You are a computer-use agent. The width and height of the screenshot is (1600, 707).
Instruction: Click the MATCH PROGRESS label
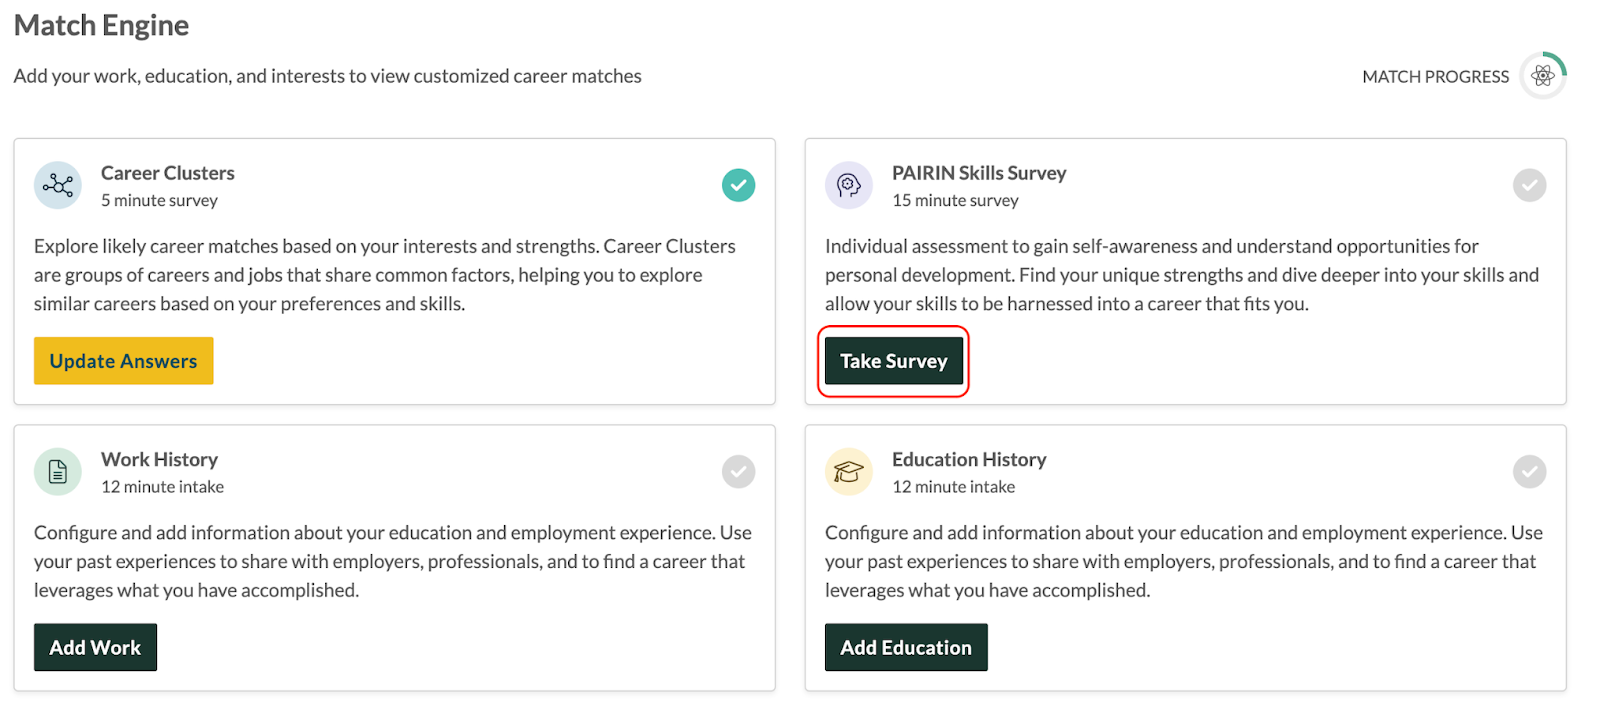click(1435, 77)
